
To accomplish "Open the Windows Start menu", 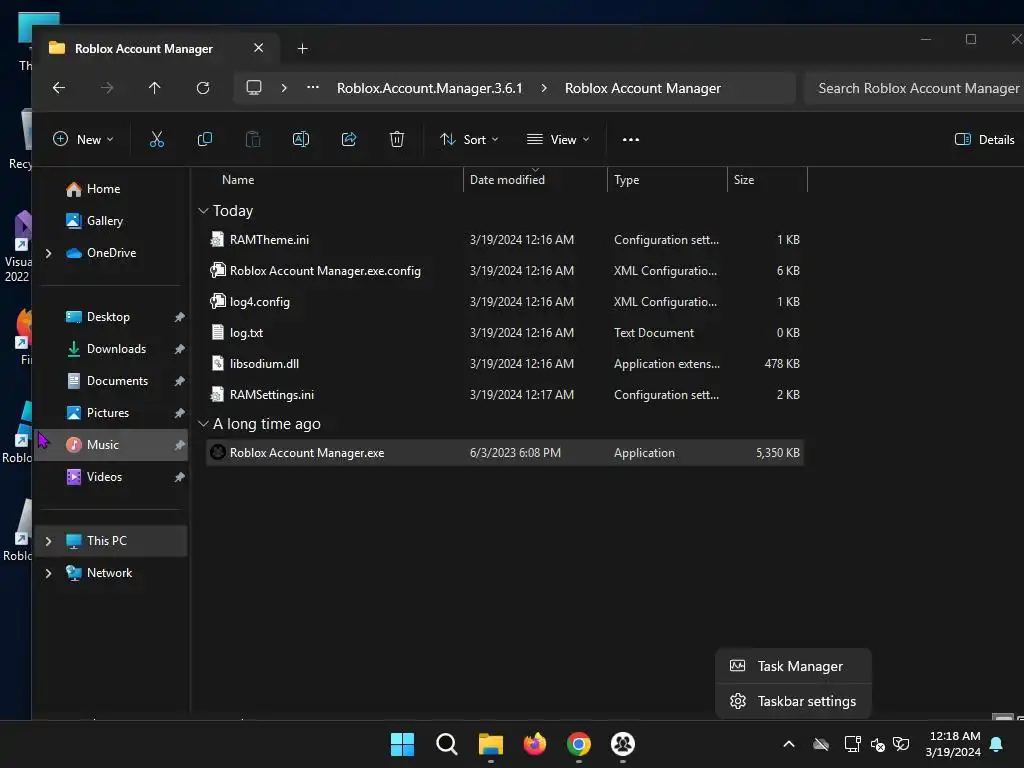I will (402, 744).
